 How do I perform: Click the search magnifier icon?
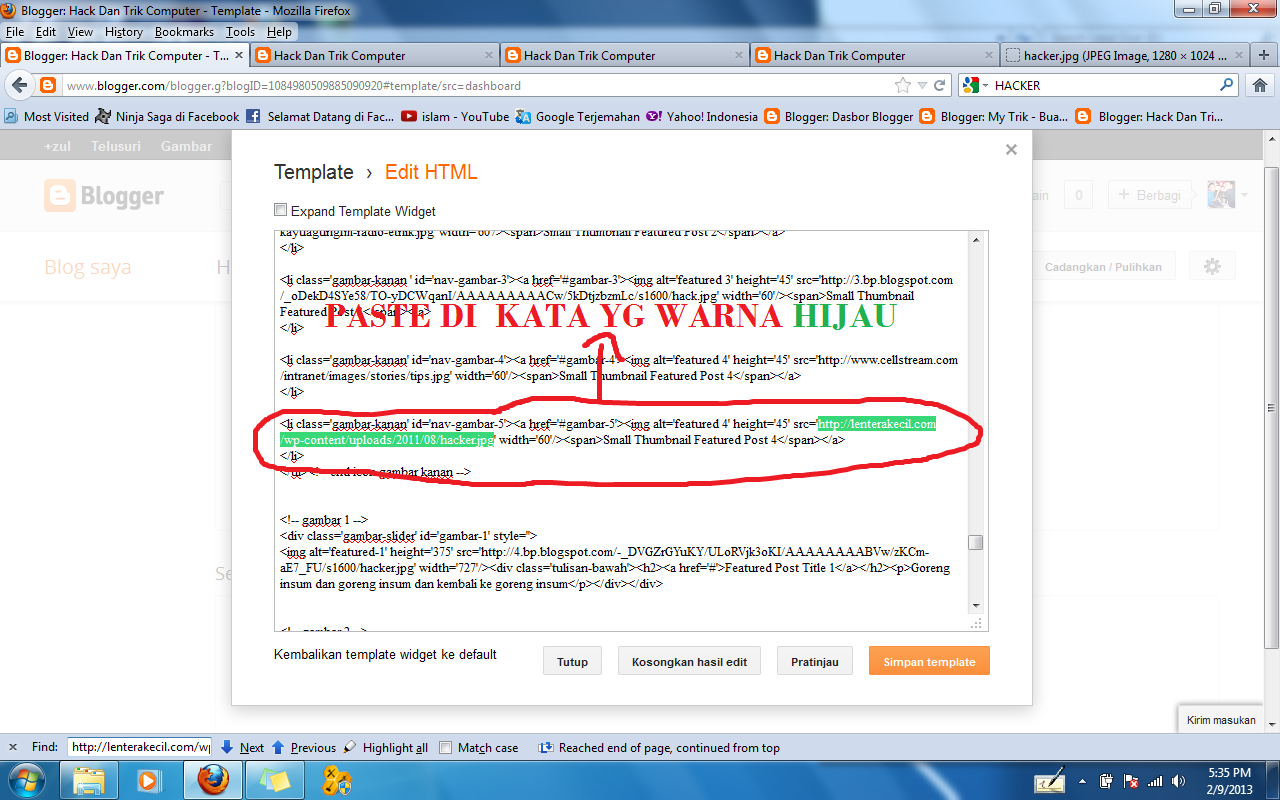coord(1227,86)
